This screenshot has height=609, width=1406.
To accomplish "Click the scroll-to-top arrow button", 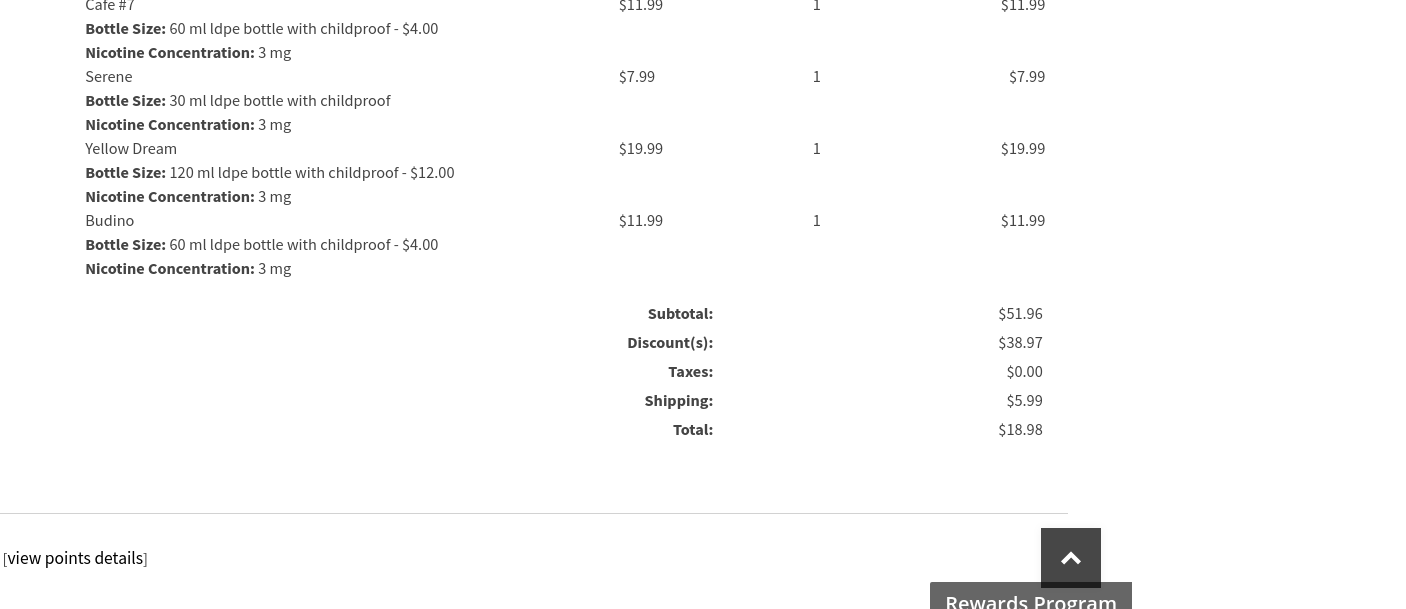I will pyautogui.click(x=1070, y=557).
